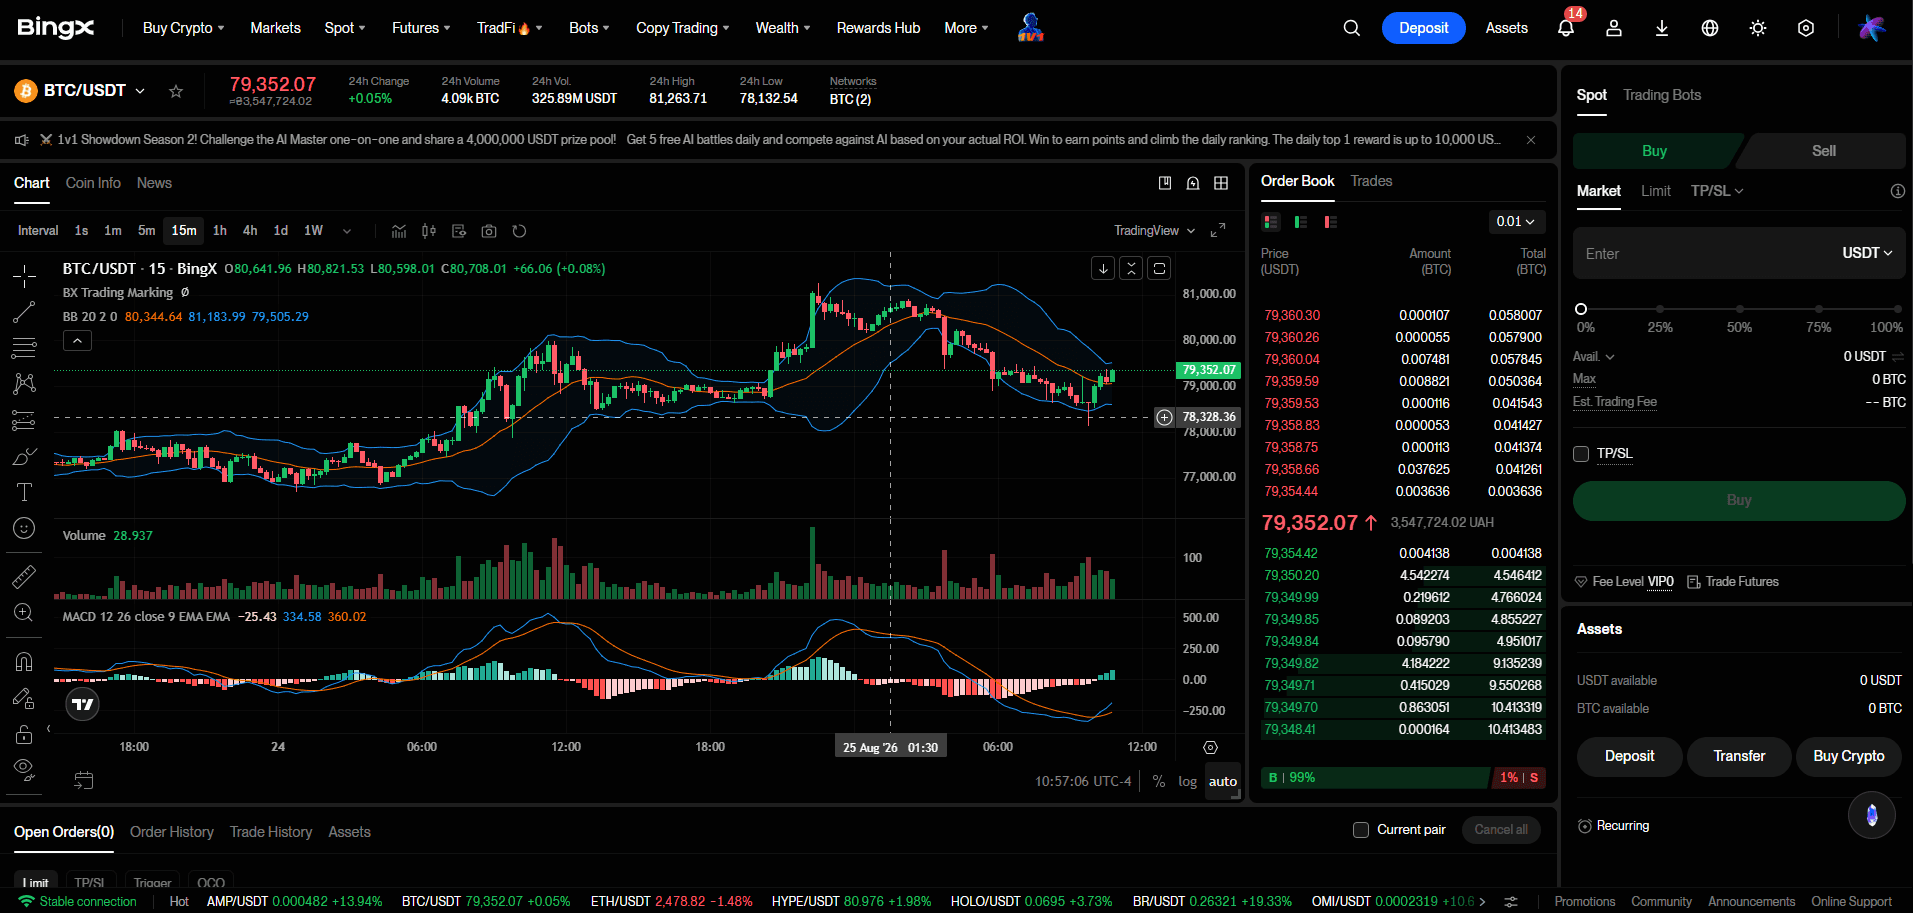Viewport: 1913px width, 913px height.
Task: Open chart indicators icon
Action: click(x=399, y=231)
